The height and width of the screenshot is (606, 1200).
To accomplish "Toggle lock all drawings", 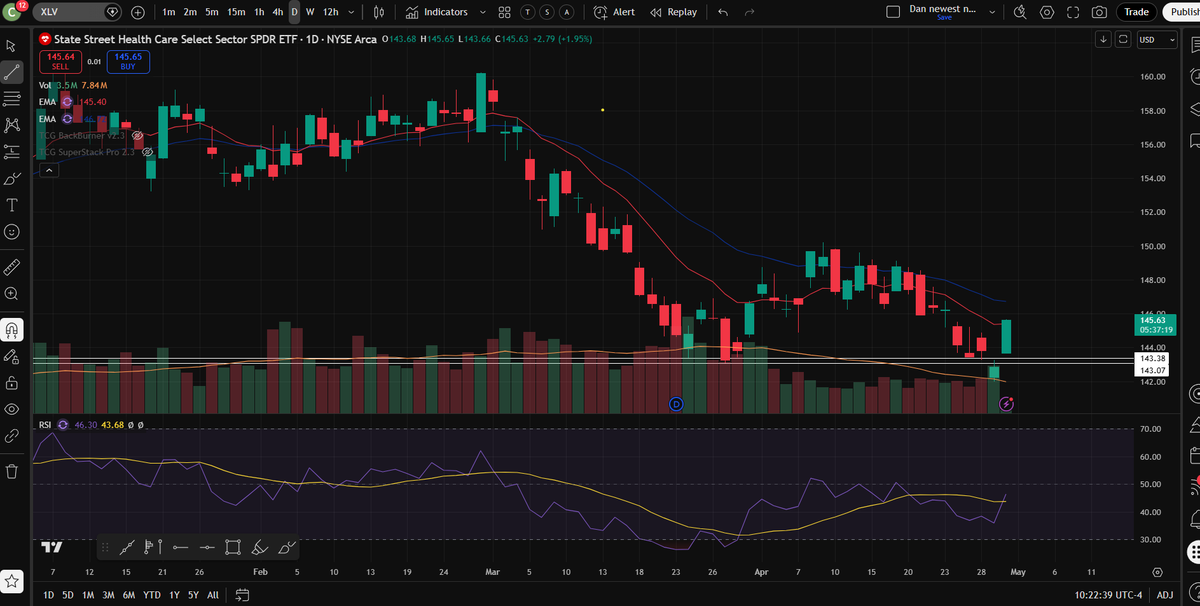I will (x=12, y=383).
